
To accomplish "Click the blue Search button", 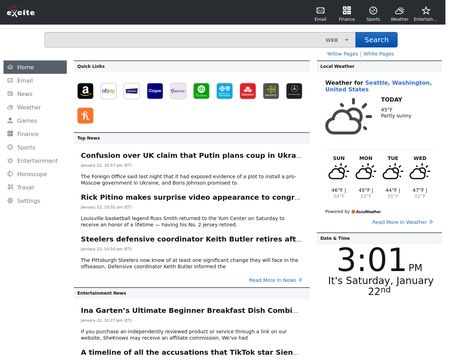I will (x=376, y=40).
